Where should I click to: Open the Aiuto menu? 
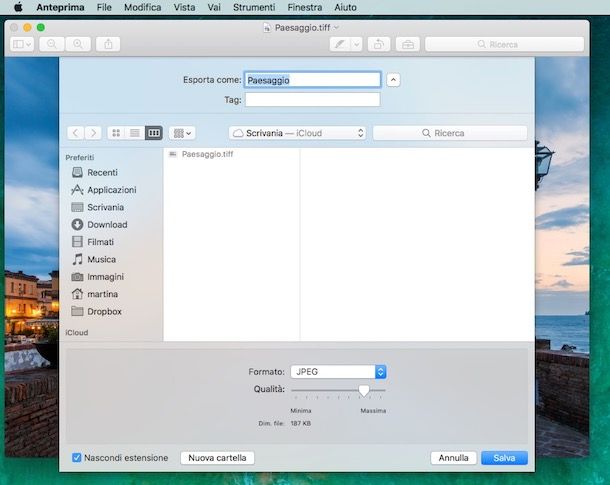pos(345,7)
